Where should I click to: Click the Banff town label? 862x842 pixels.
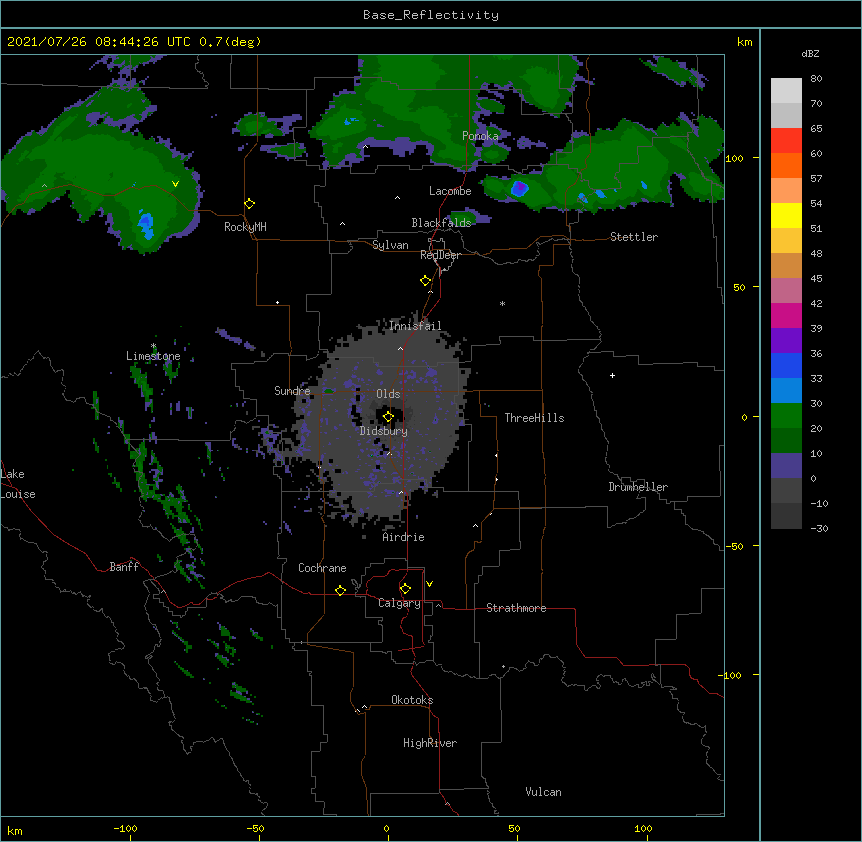124,567
